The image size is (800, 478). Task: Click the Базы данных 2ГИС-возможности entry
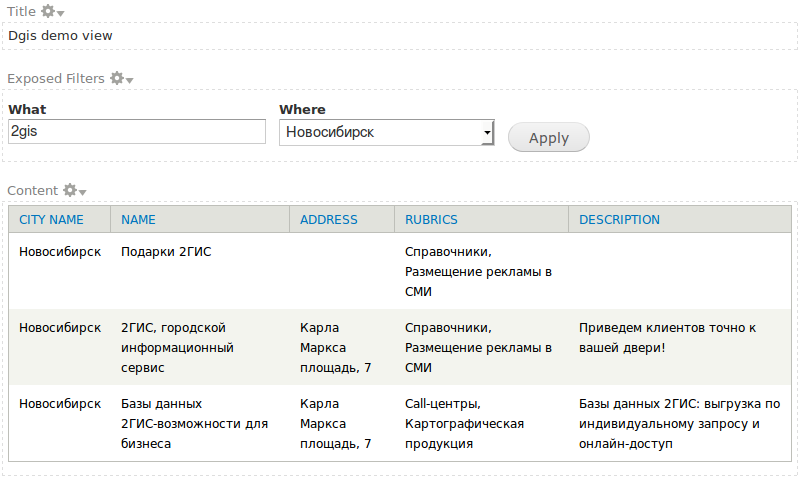point(194,423)
